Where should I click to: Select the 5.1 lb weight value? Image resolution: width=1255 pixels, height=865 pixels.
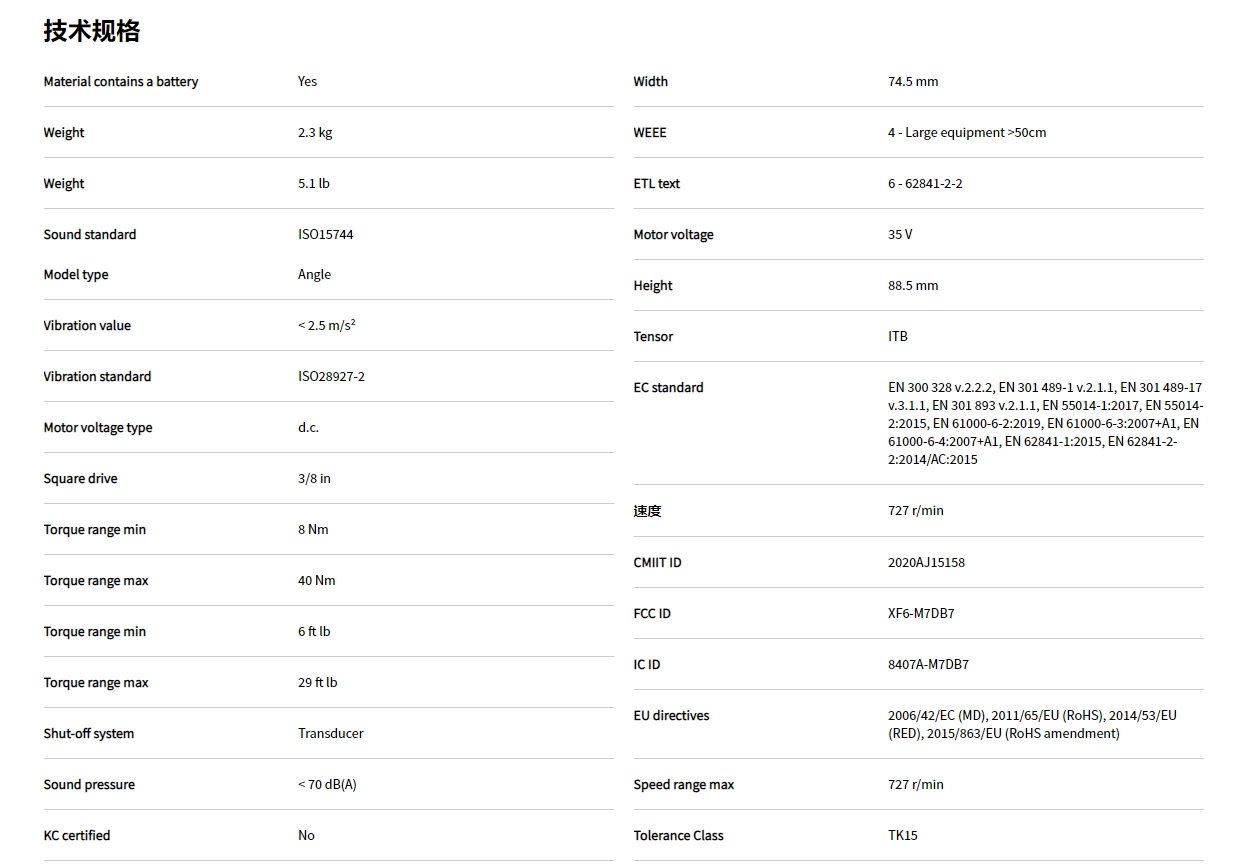314,184
